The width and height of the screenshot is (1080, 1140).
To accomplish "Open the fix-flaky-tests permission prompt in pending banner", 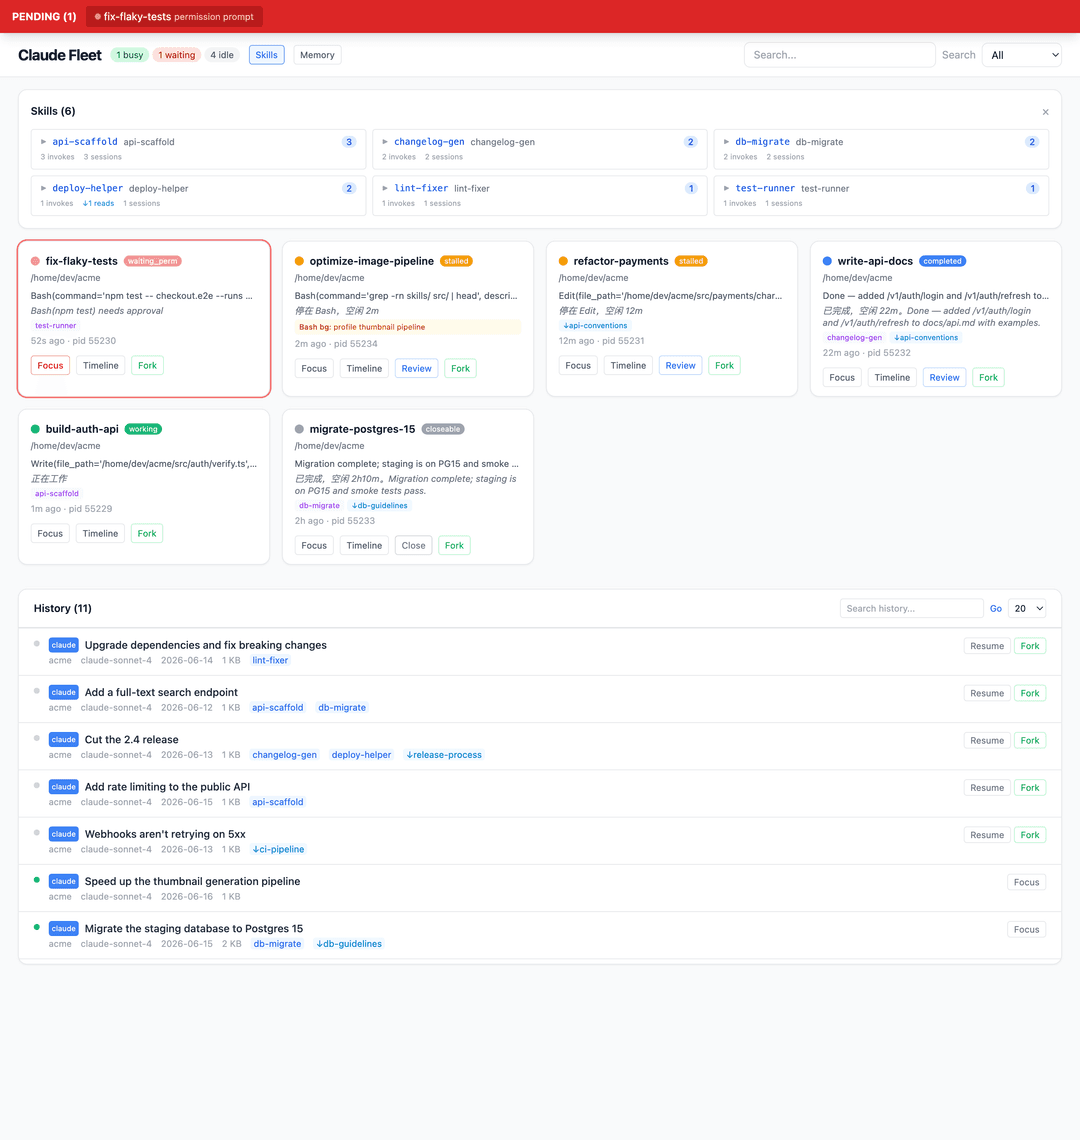I will coord(175,17).
